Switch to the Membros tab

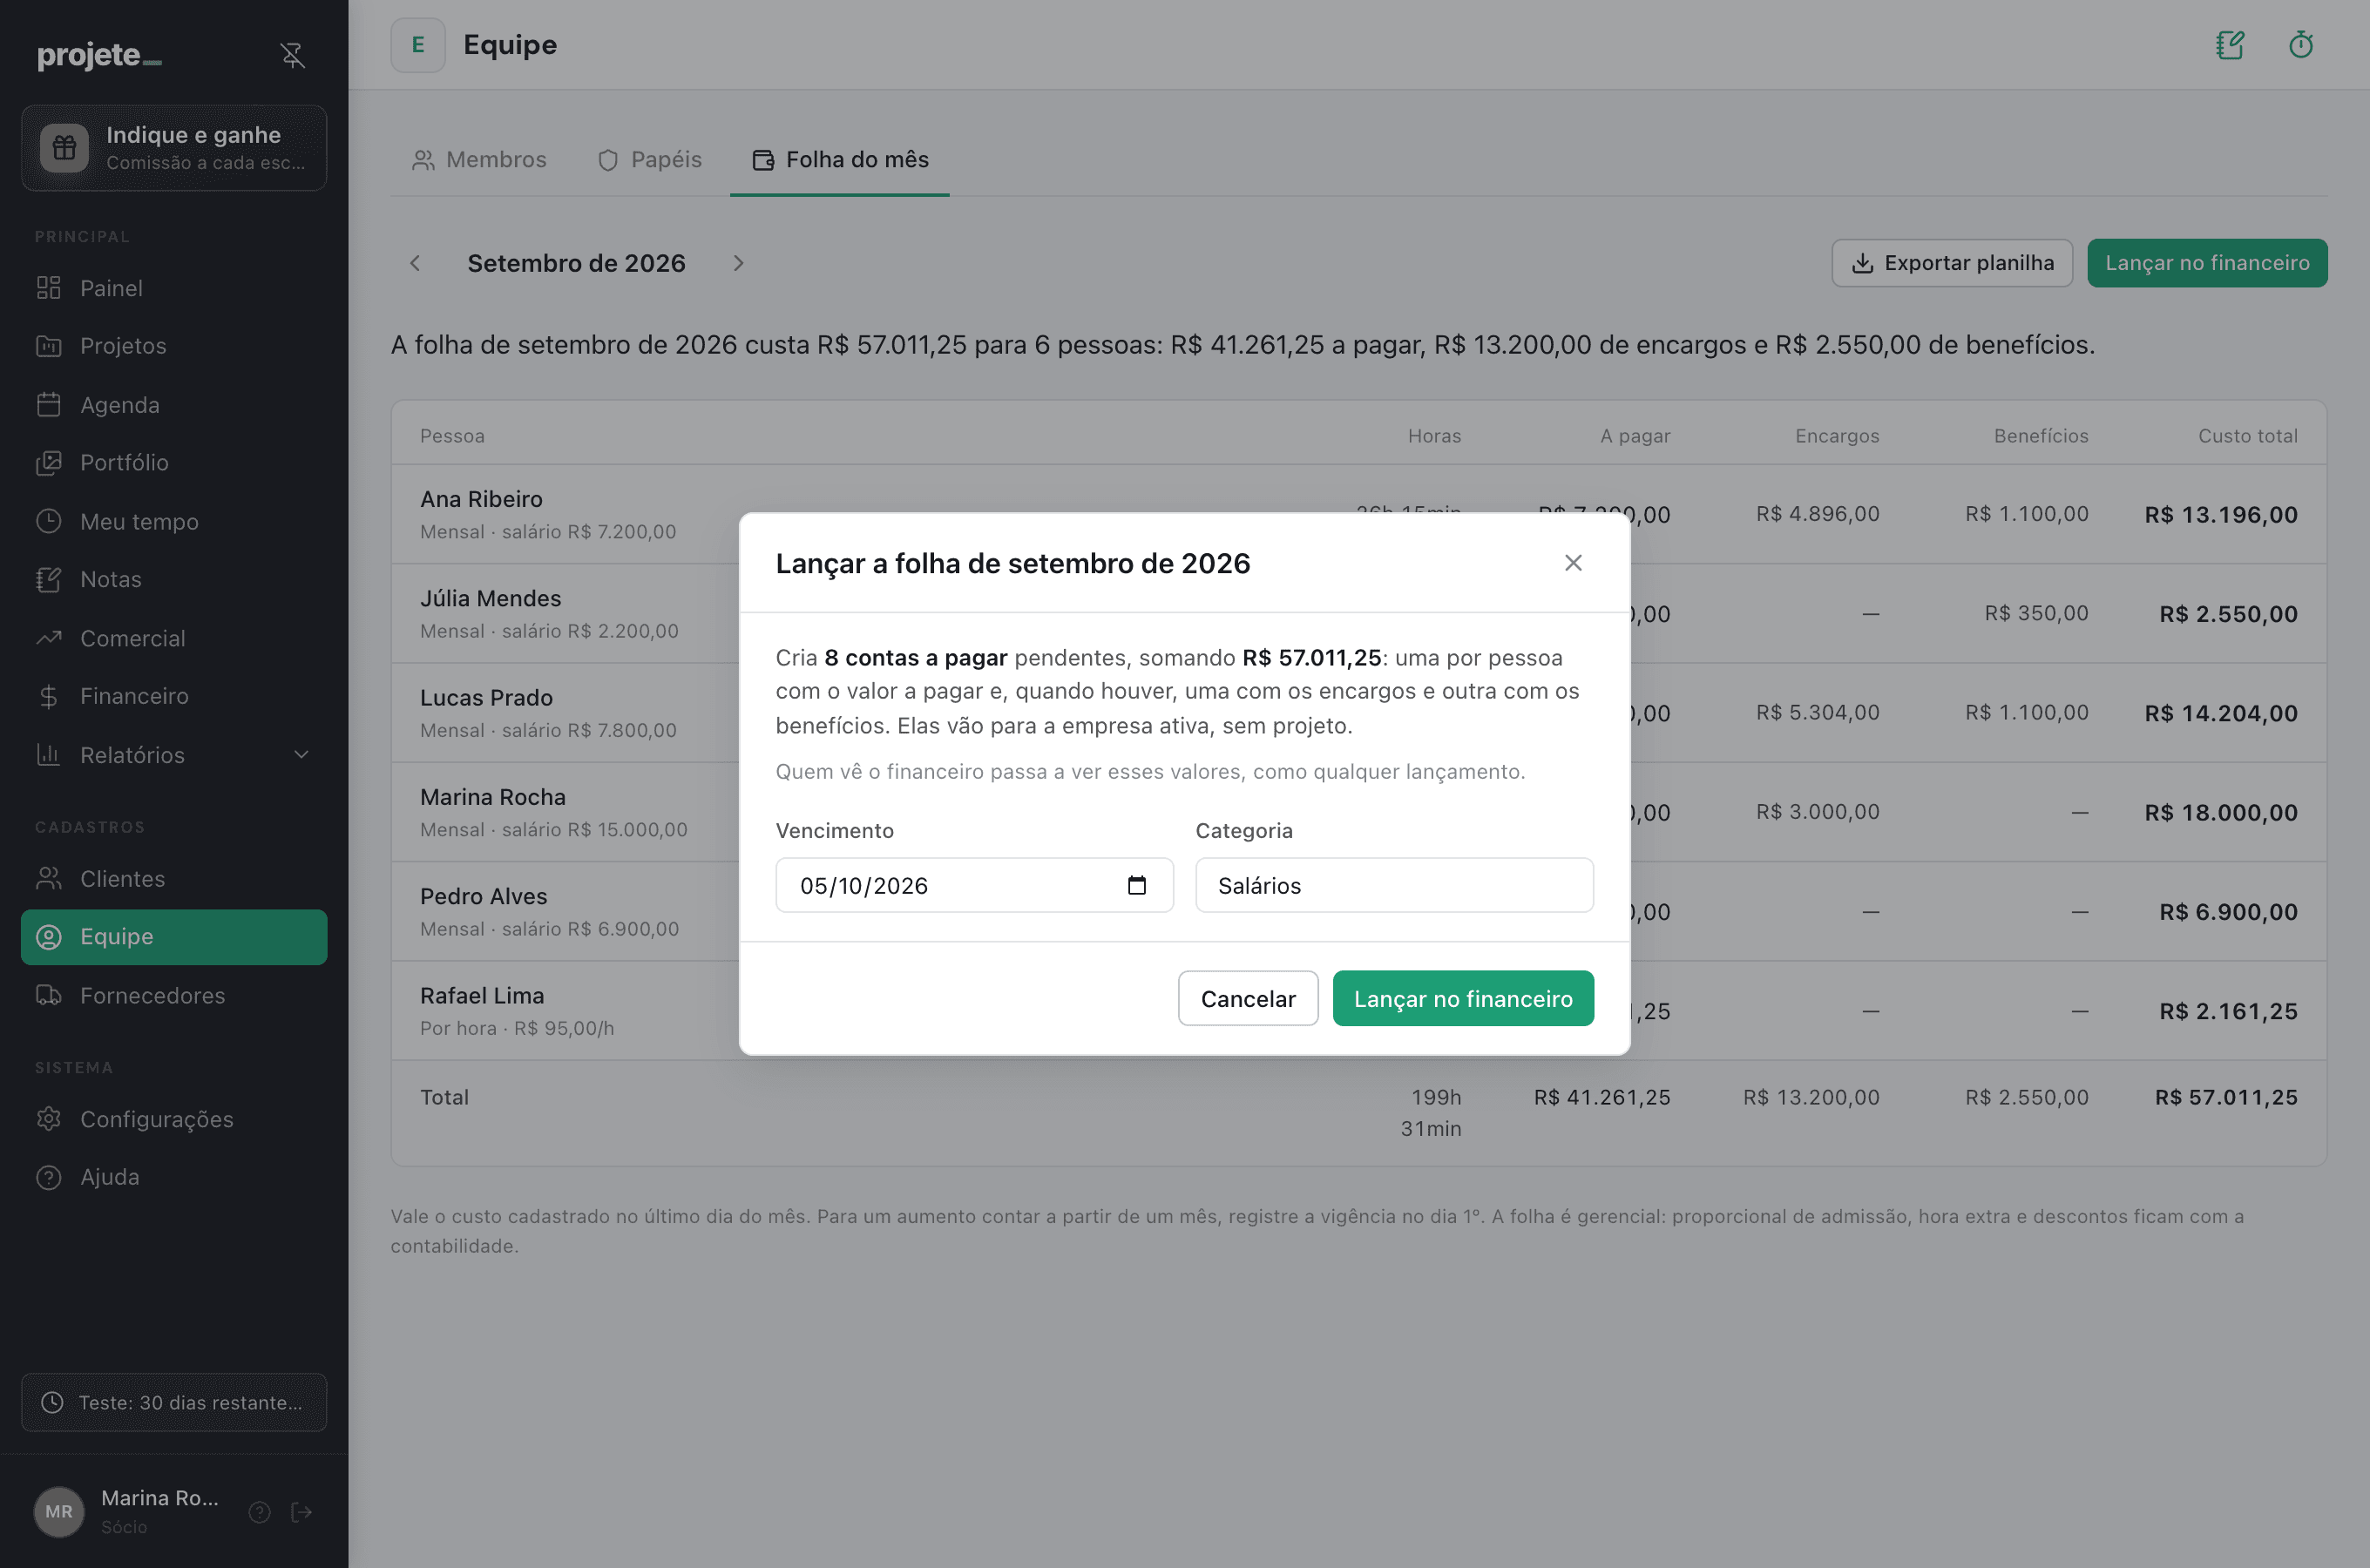(480, 160)
